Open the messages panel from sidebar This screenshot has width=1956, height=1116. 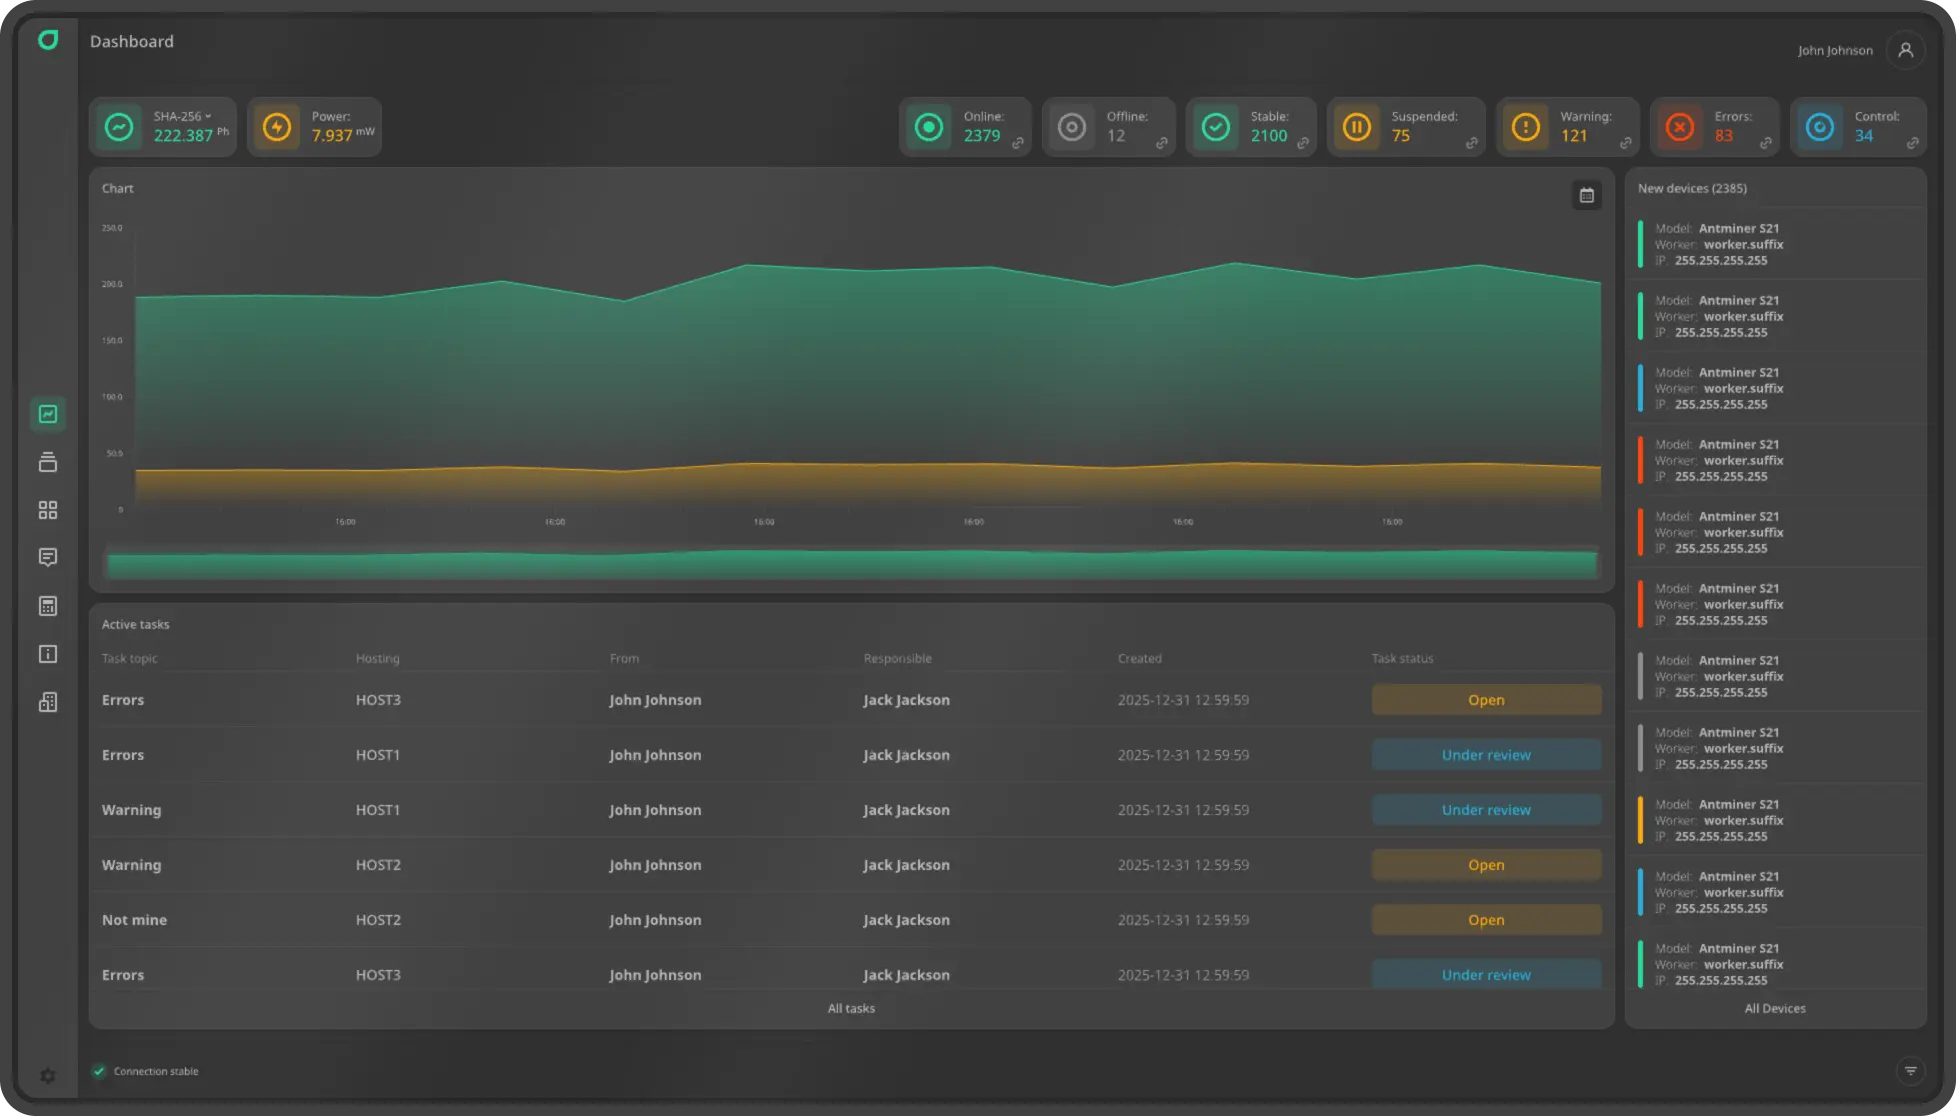point(48,557)
